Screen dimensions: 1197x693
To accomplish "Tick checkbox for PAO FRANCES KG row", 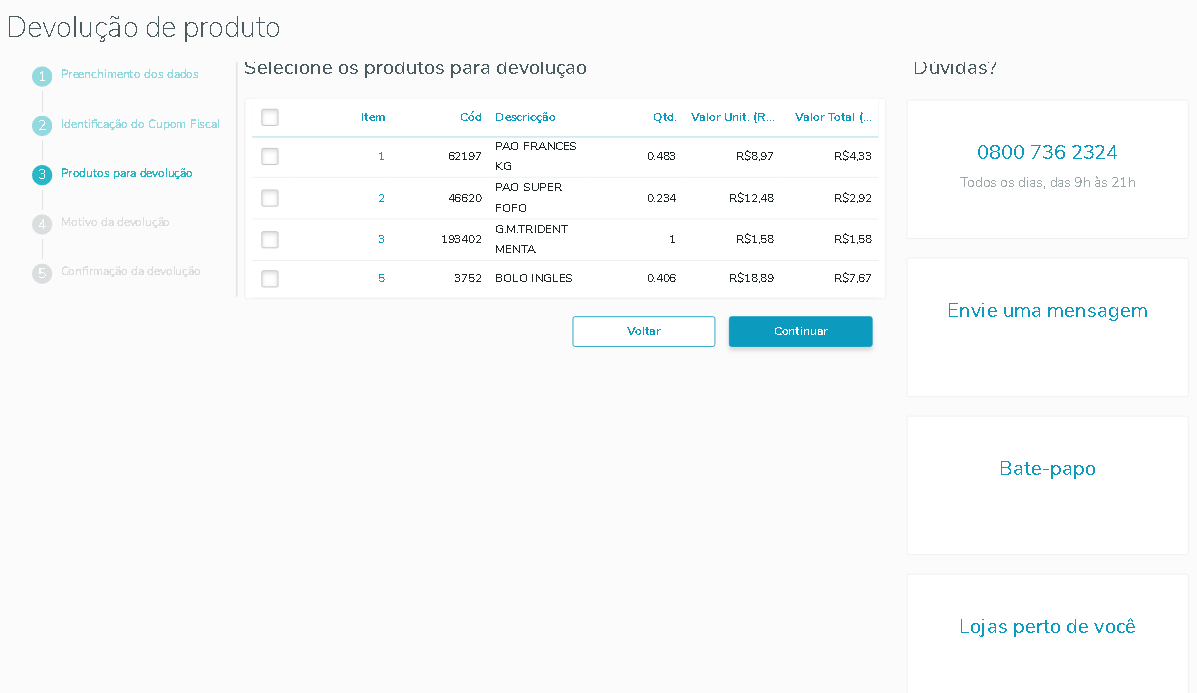I will tap(269, 156).
